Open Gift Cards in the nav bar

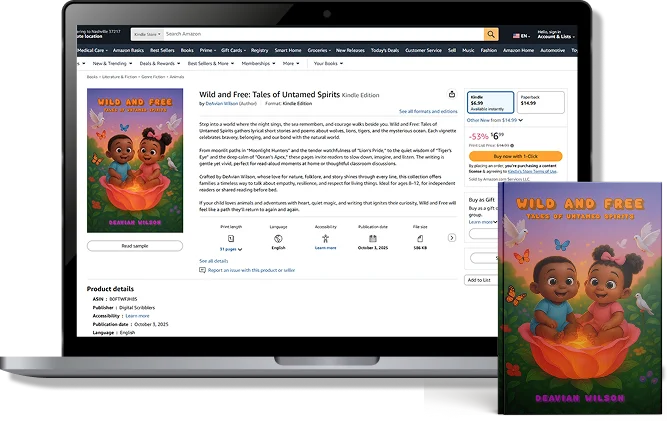[233, 50]
